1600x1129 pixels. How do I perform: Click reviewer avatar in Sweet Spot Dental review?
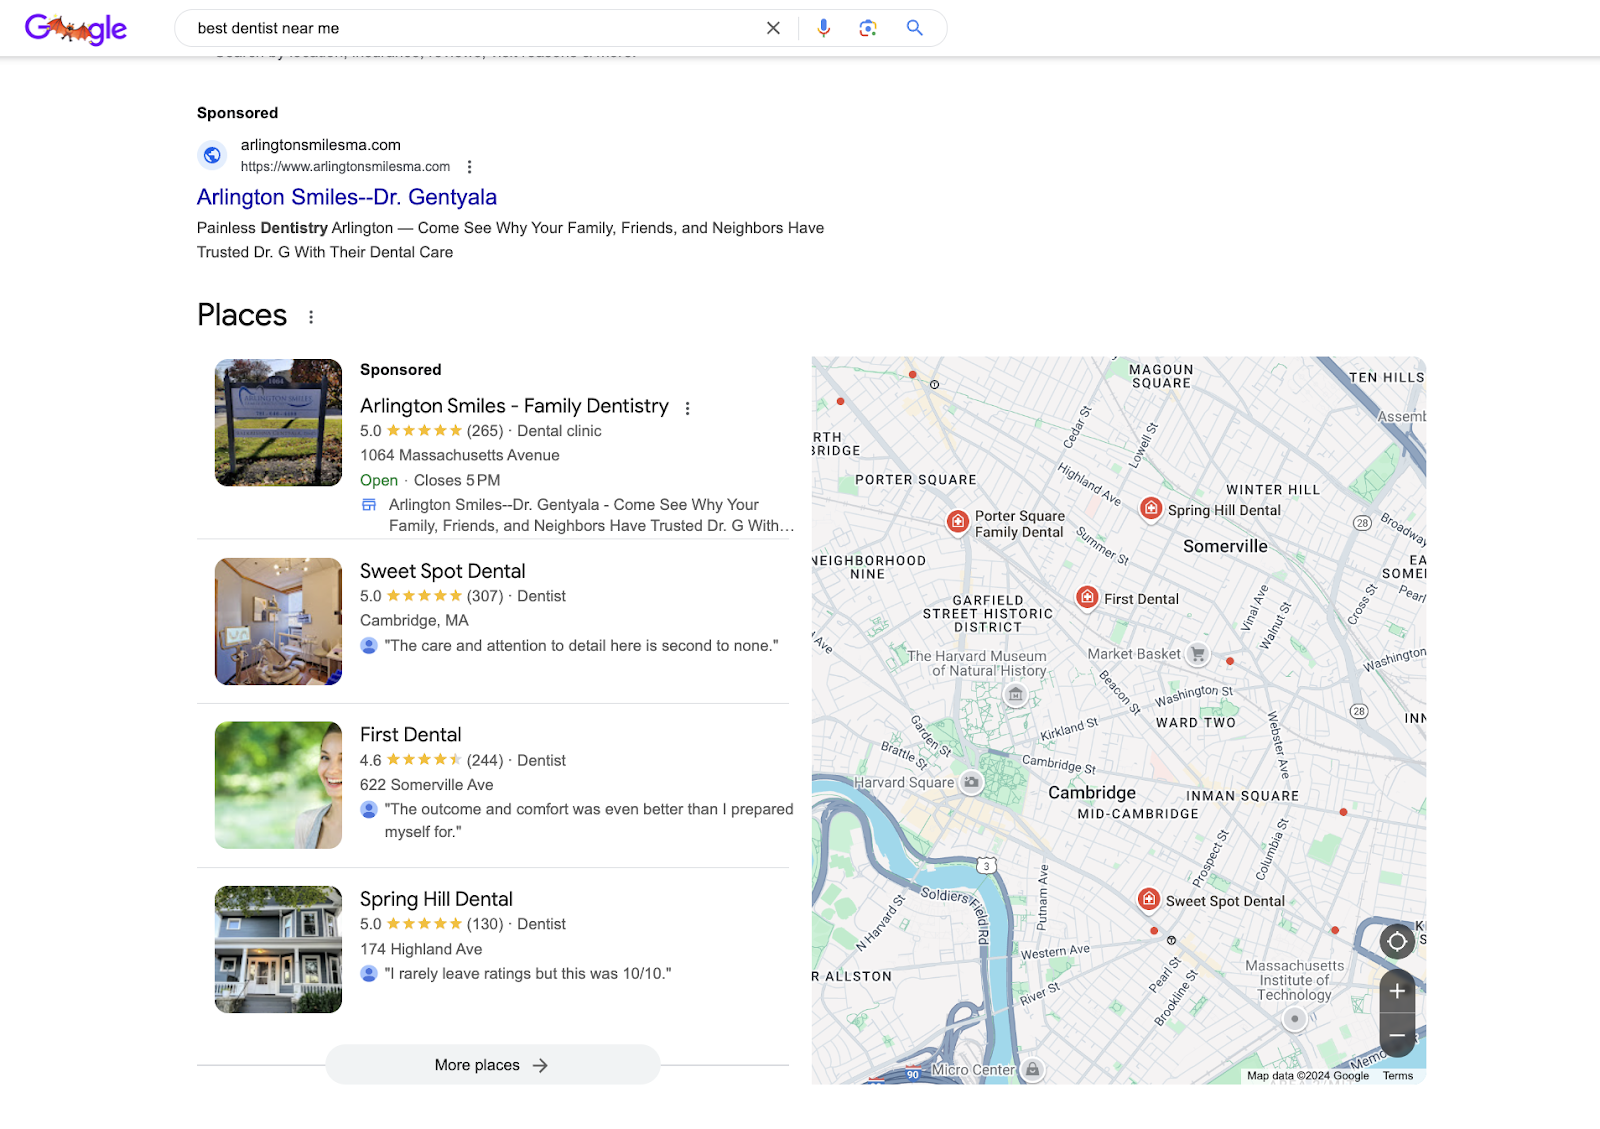click(369, 646)
